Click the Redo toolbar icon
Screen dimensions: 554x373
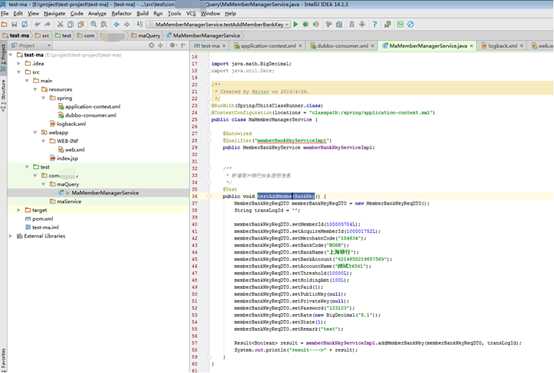[47, 24]
